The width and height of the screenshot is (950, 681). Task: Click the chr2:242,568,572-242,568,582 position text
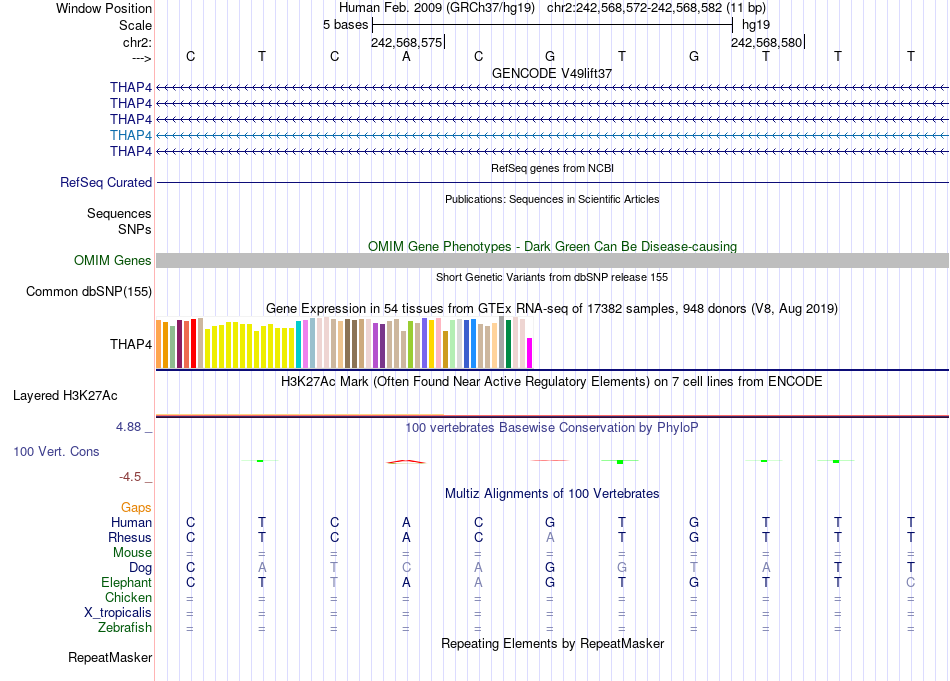(656, 8)
